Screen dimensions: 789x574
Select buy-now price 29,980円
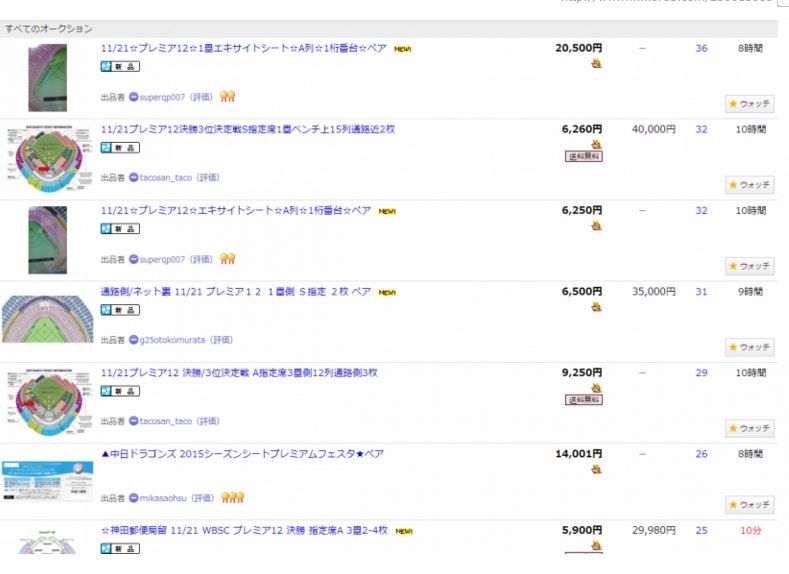pos(654,530)
